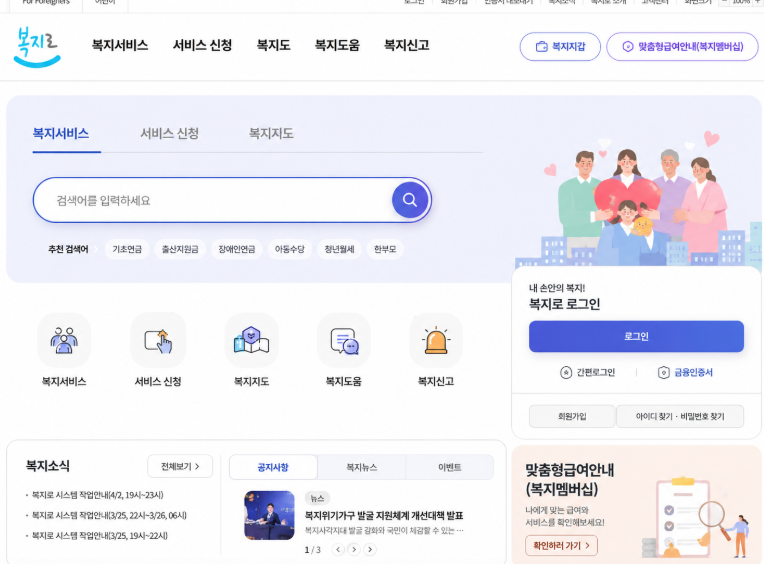This screenshot has width=764, height=564.
Task: Open the 복지신고 siren icon shortcut
Action: point(436,340)
